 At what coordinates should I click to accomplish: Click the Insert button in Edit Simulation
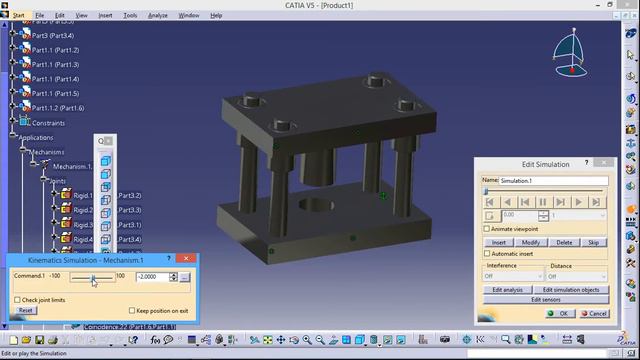click(499, 242)
